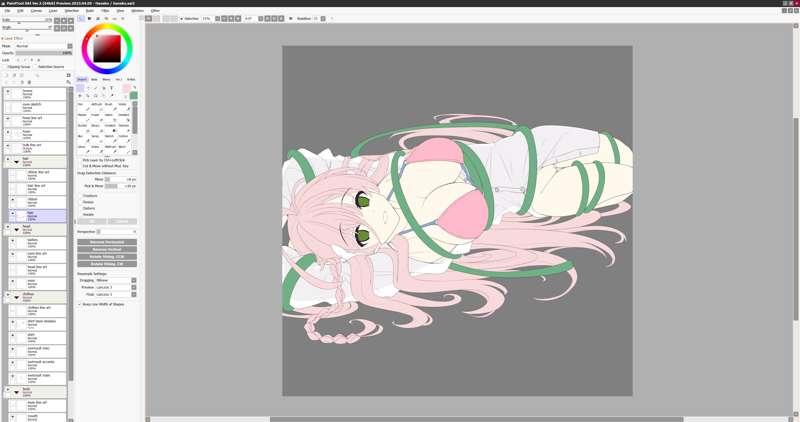Open the Layer menu
The height and width of the screenshot is (422, 800).
tap(53, 11)
